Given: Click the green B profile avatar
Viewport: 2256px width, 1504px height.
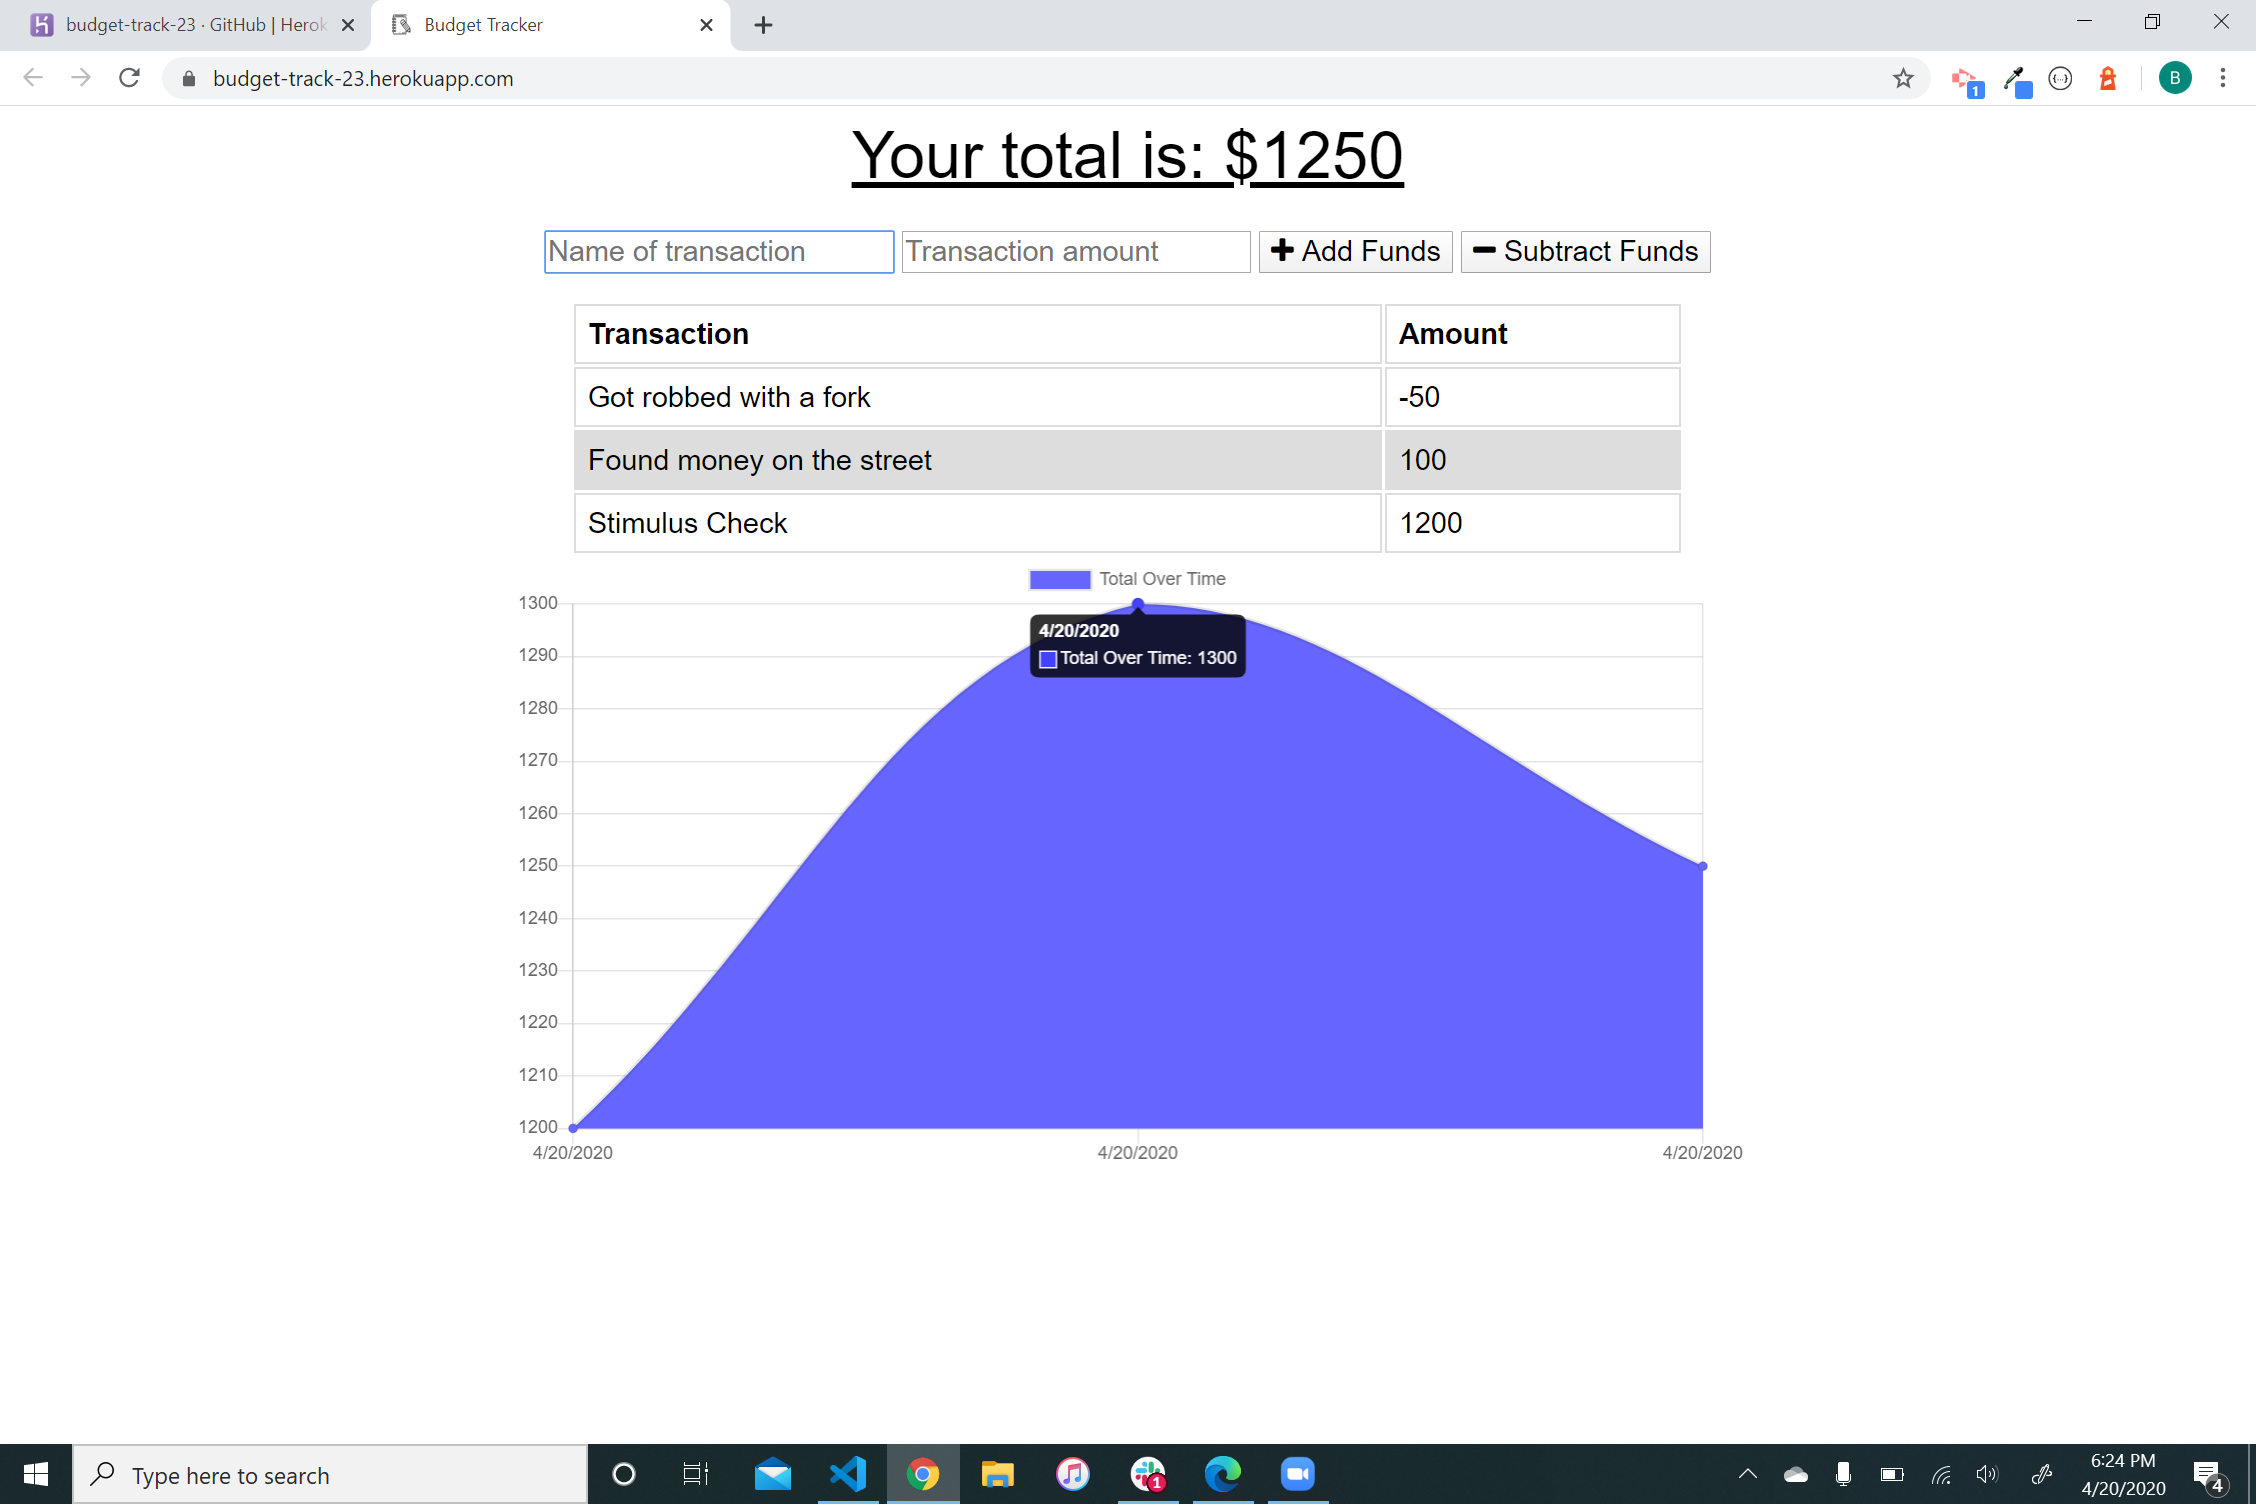Looking at the screenshot, I should pyautogui.click(x=2174, y=78).
